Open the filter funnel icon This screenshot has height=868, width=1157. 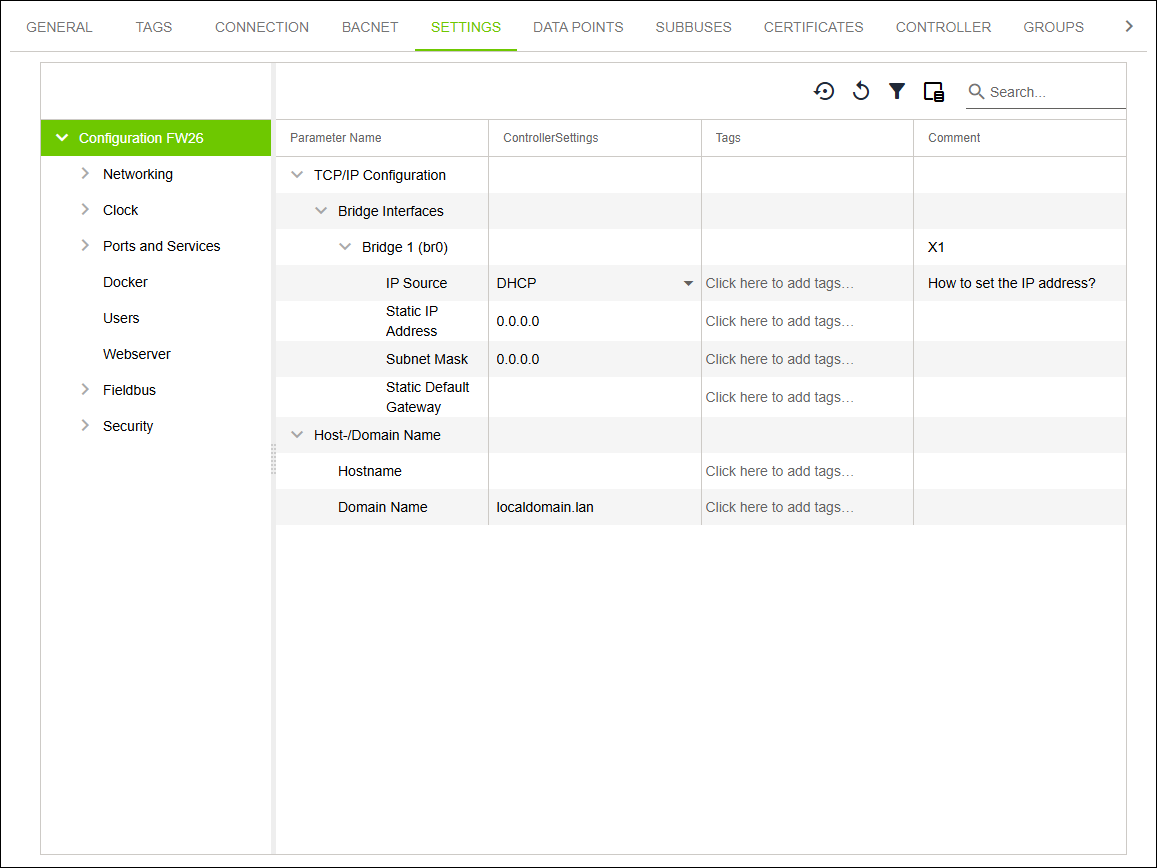click(x=897, y=92)
